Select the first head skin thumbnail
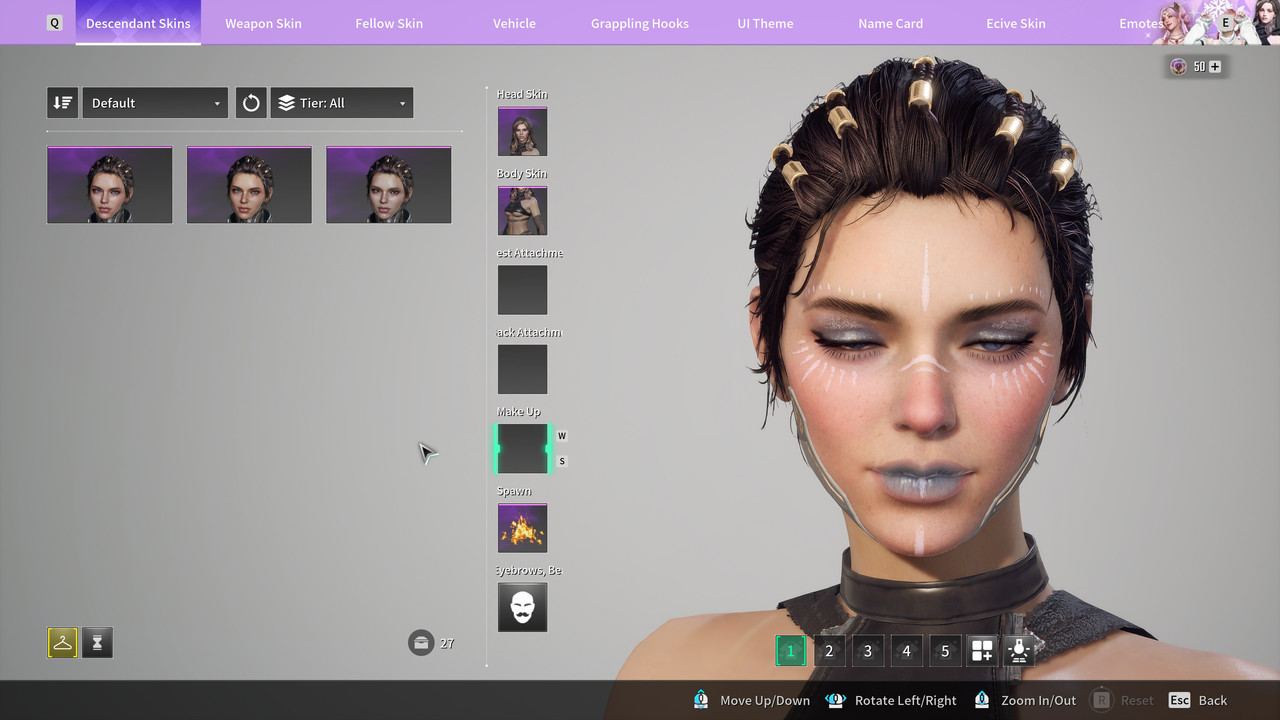 (x=109, y=185)
